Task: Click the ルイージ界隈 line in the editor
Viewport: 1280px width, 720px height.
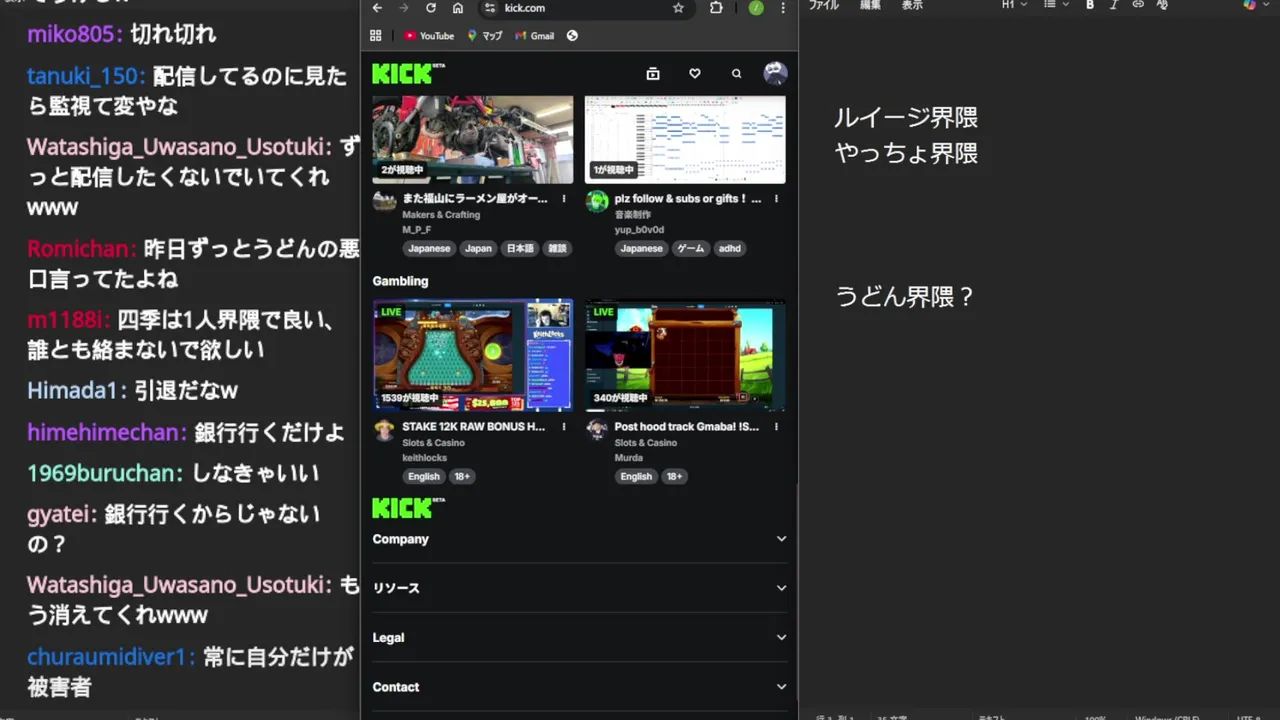Action: point(906,117)
